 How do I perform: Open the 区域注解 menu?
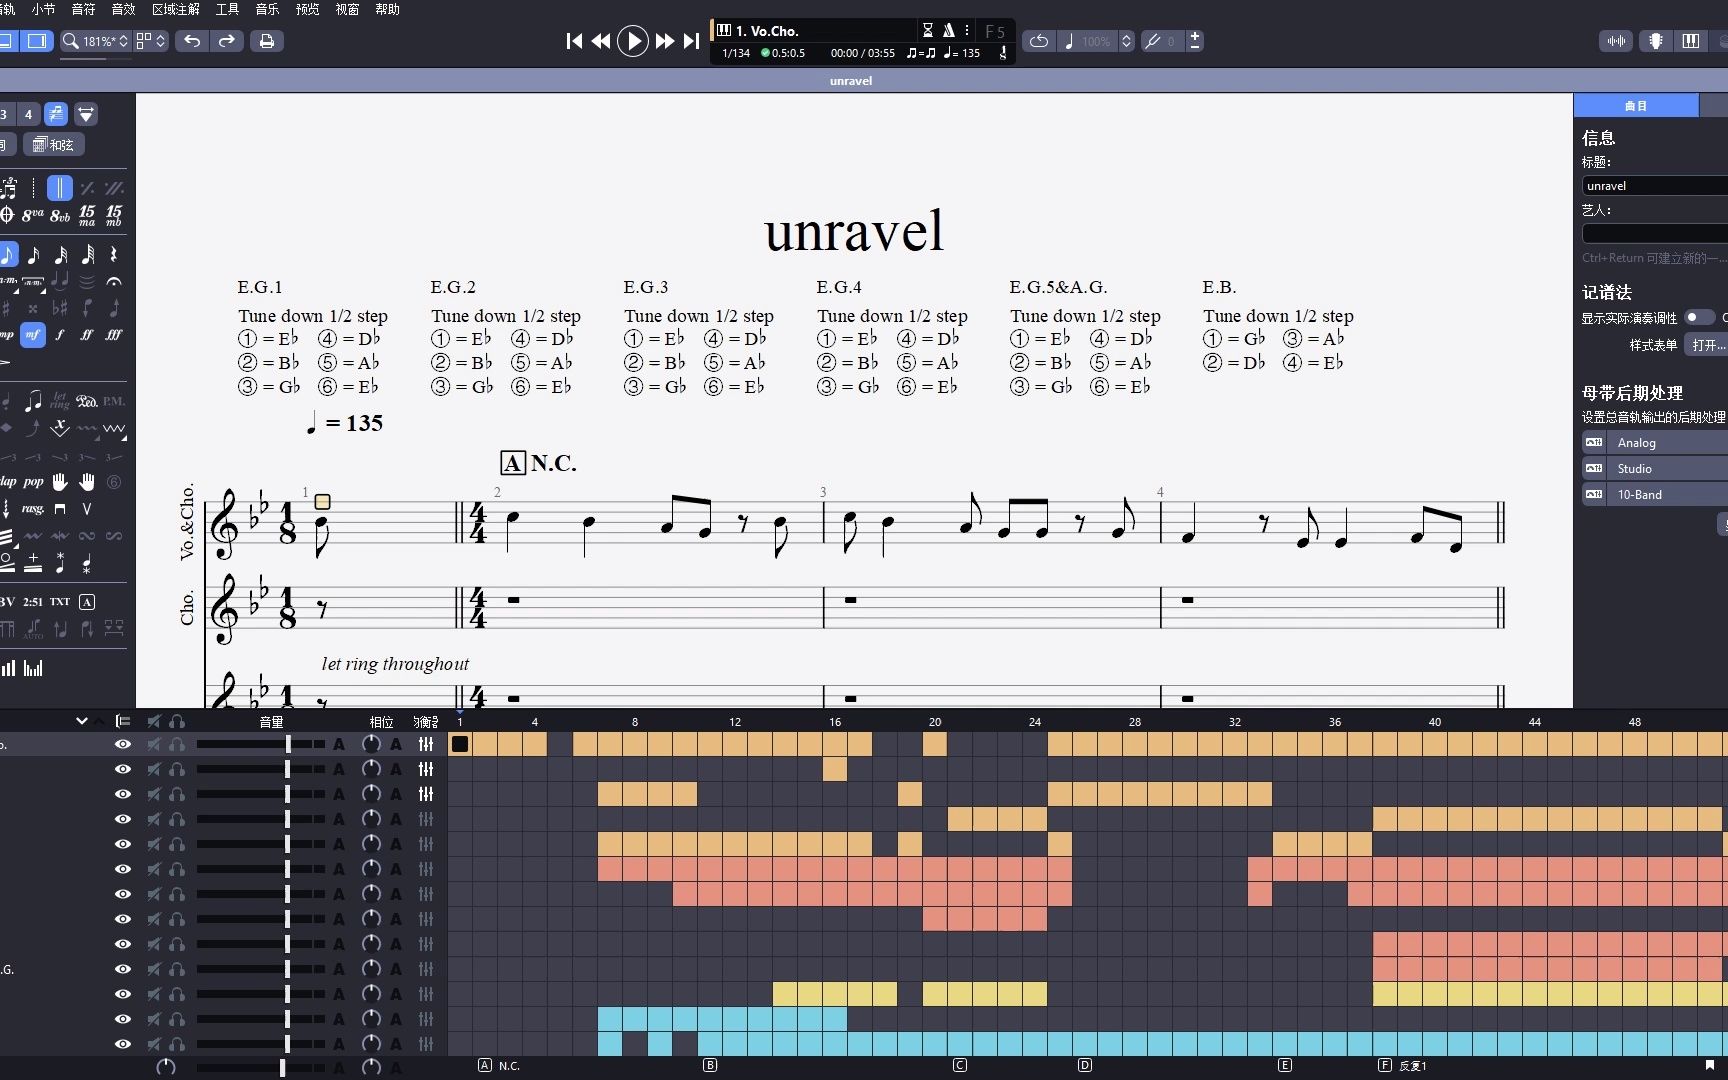click(176, 9)
